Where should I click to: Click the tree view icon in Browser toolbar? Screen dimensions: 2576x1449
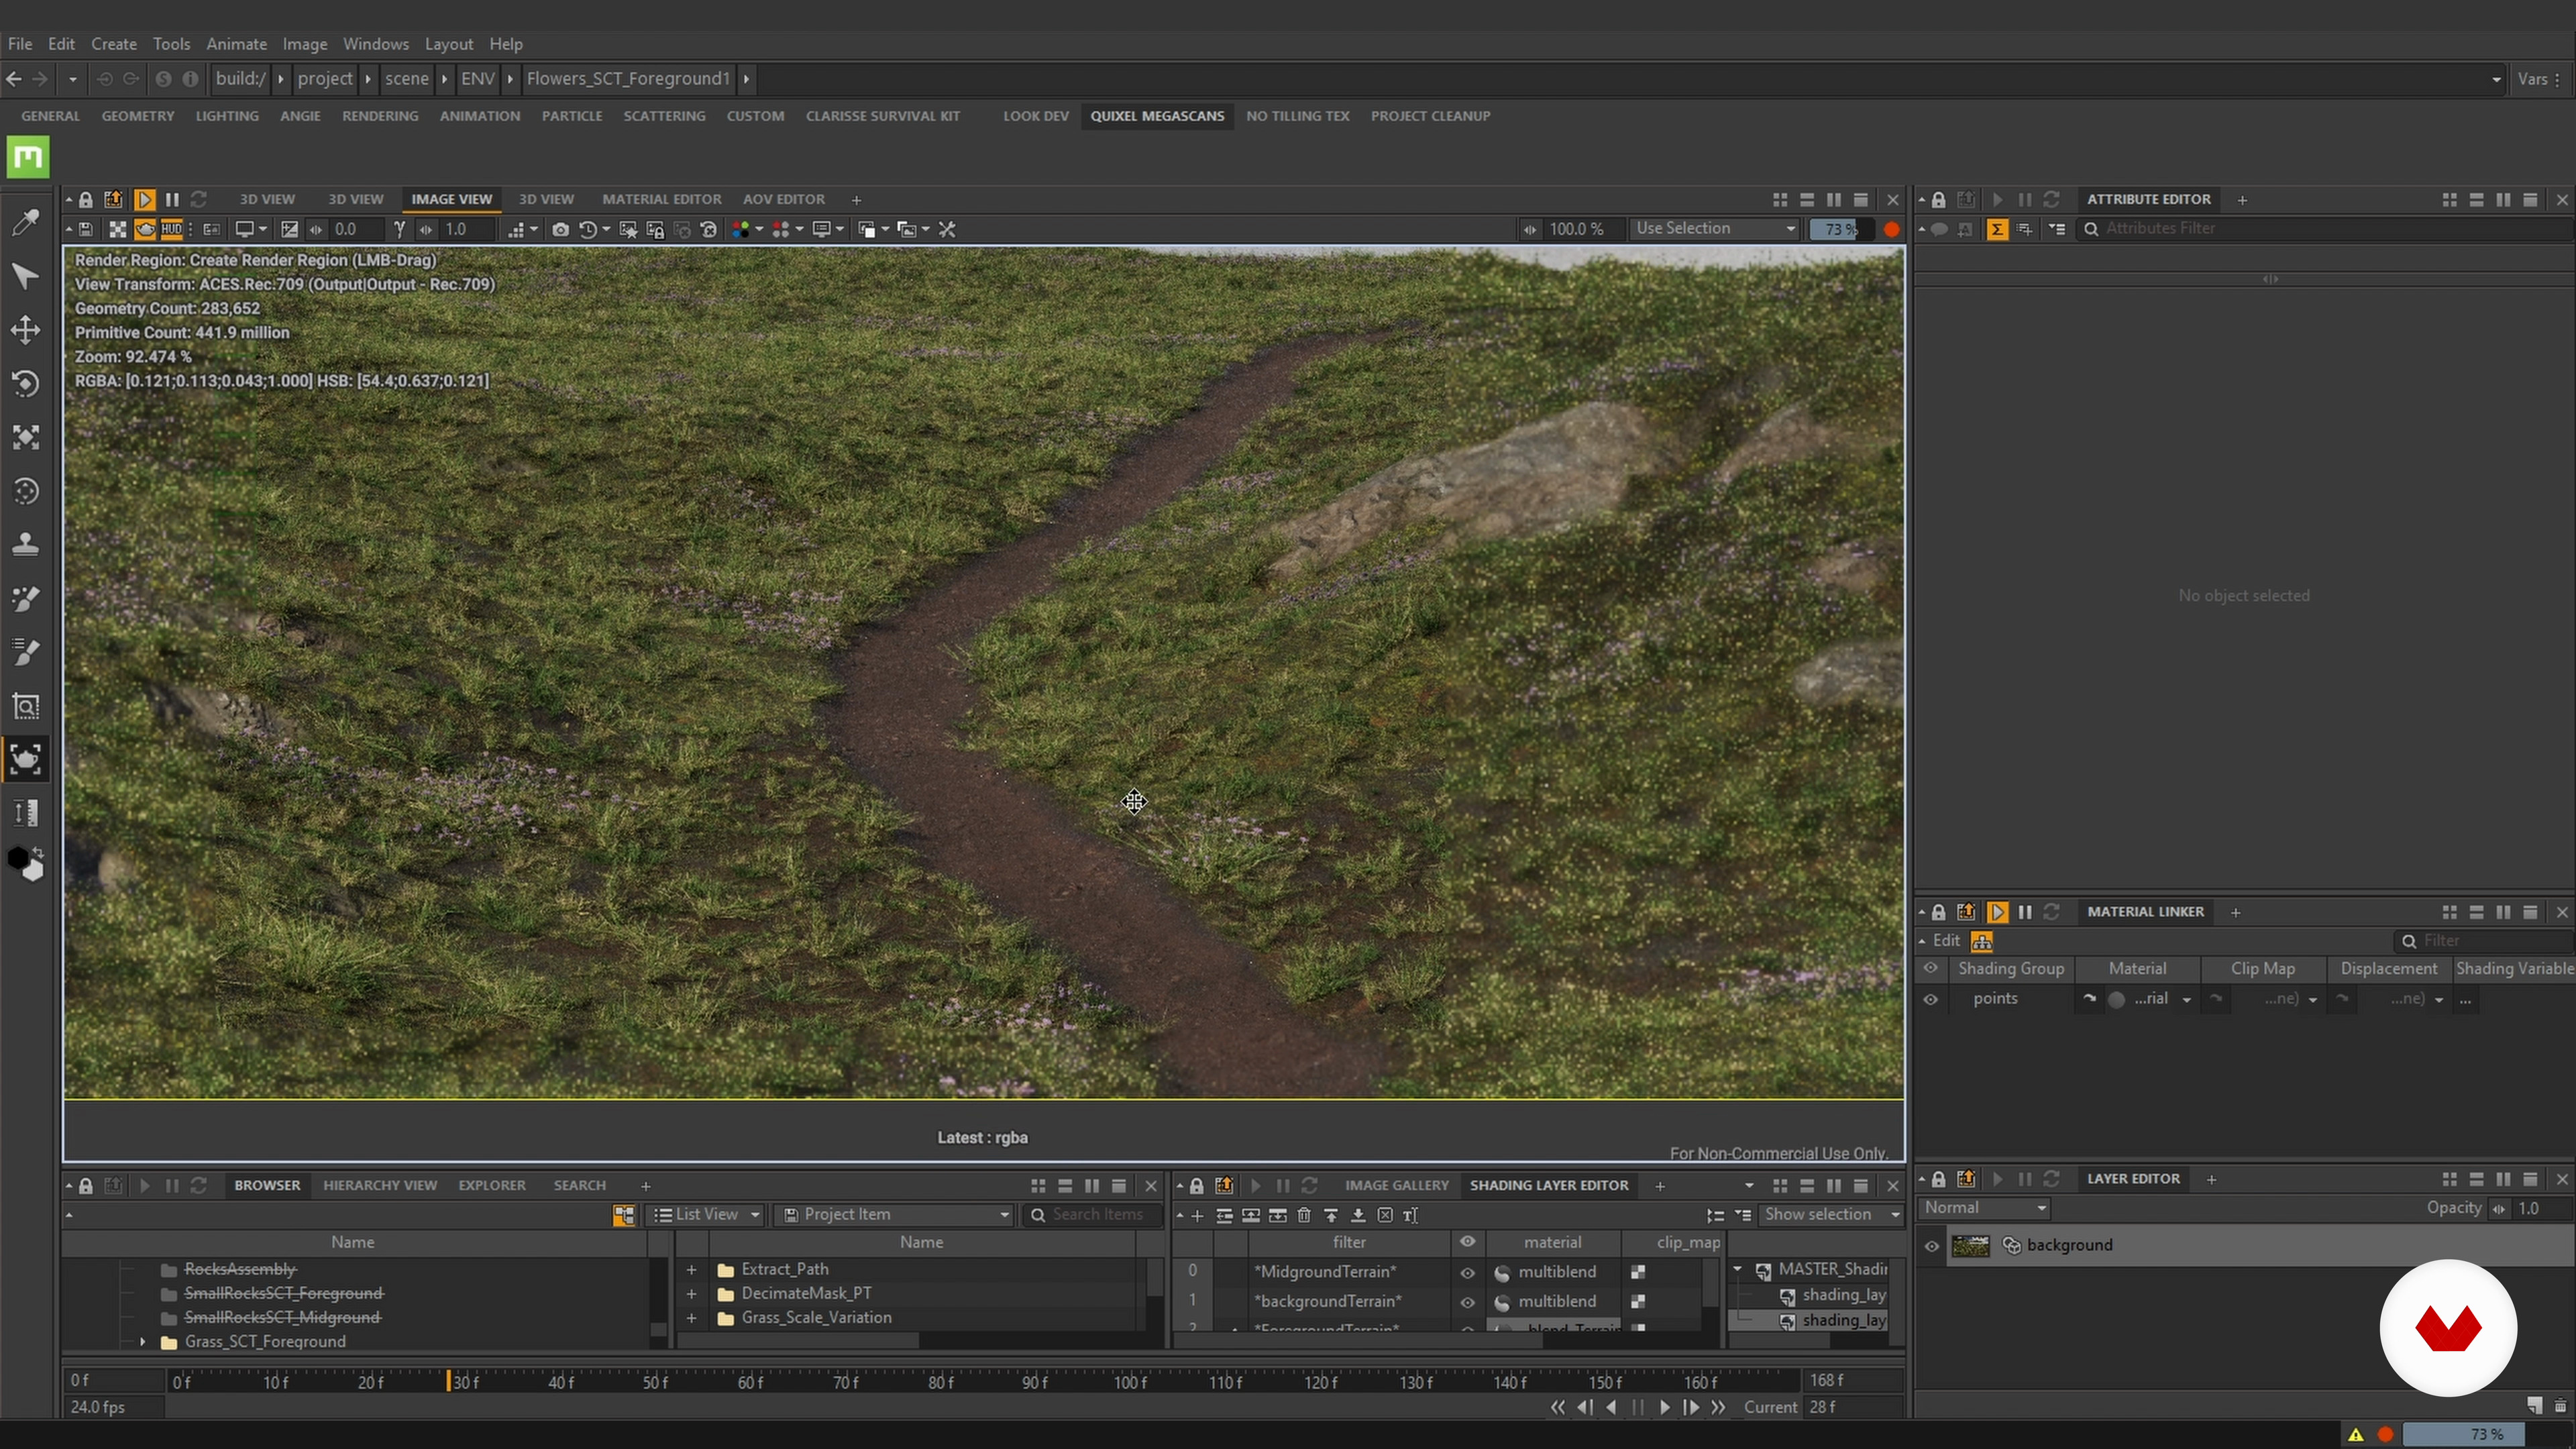[x=624, y=1214]
